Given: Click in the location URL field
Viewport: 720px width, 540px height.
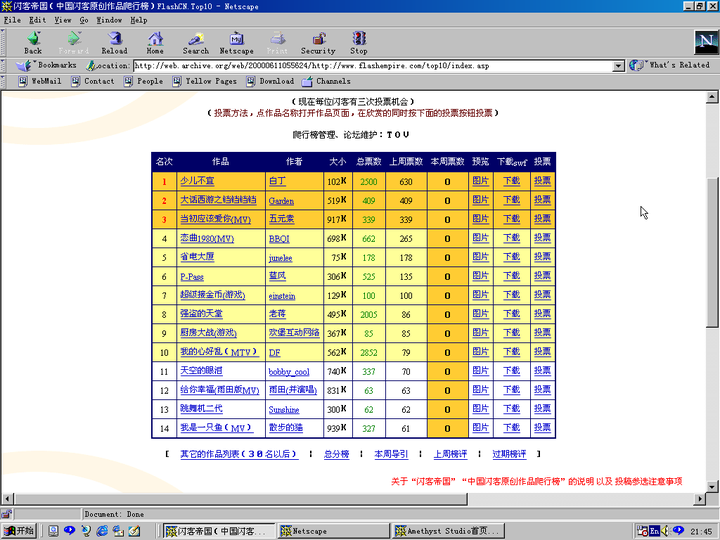Looking at the screenshot, I should tap(370, 66).
